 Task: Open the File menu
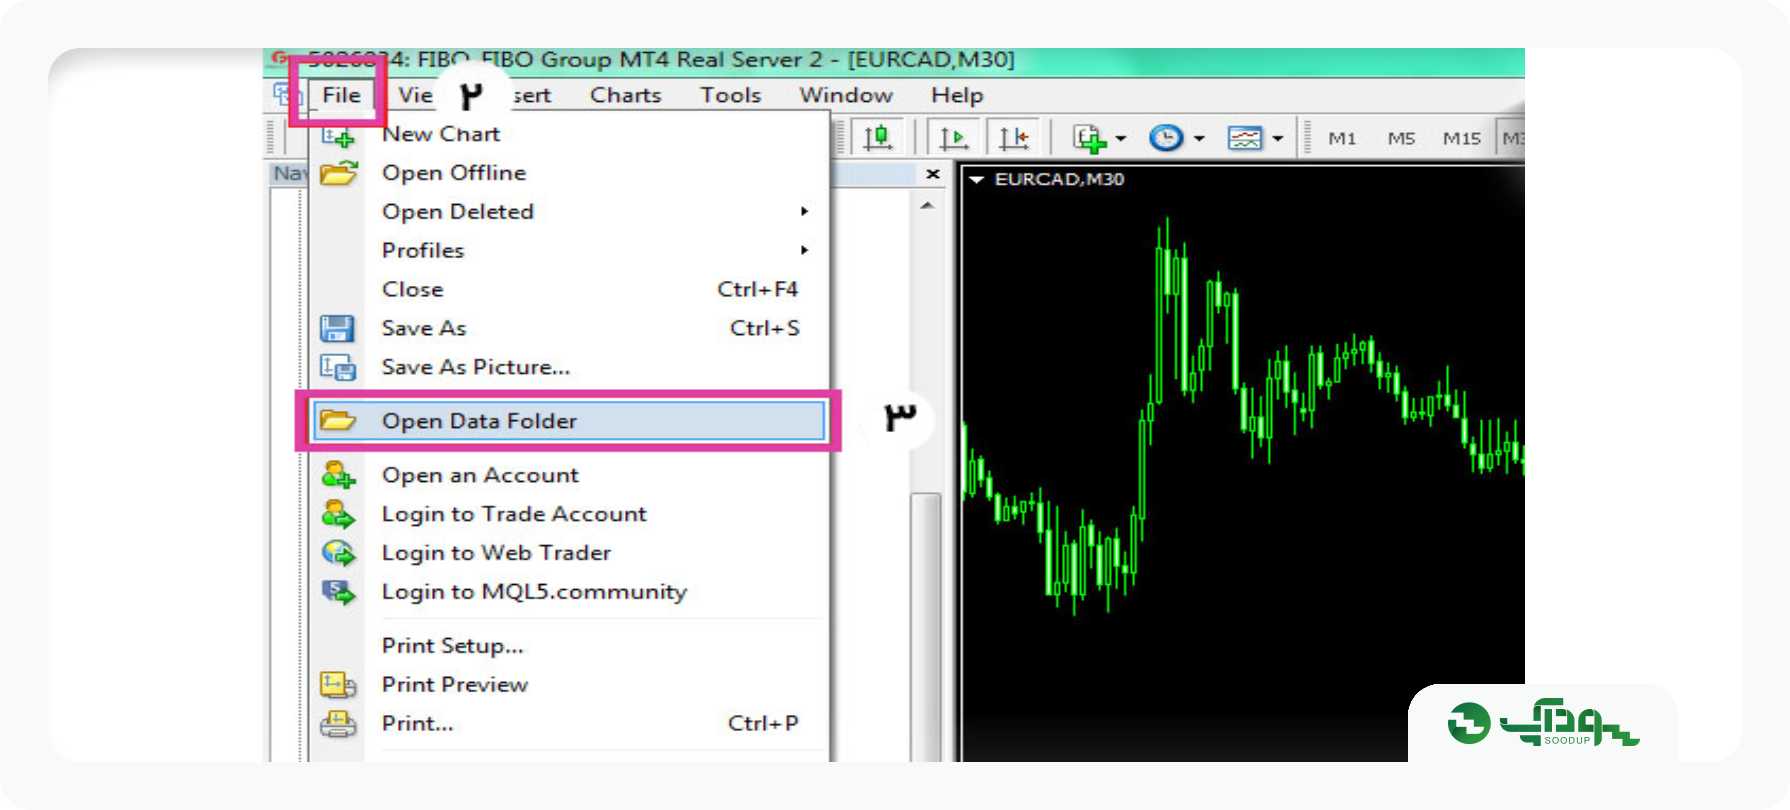coord(341,95)
